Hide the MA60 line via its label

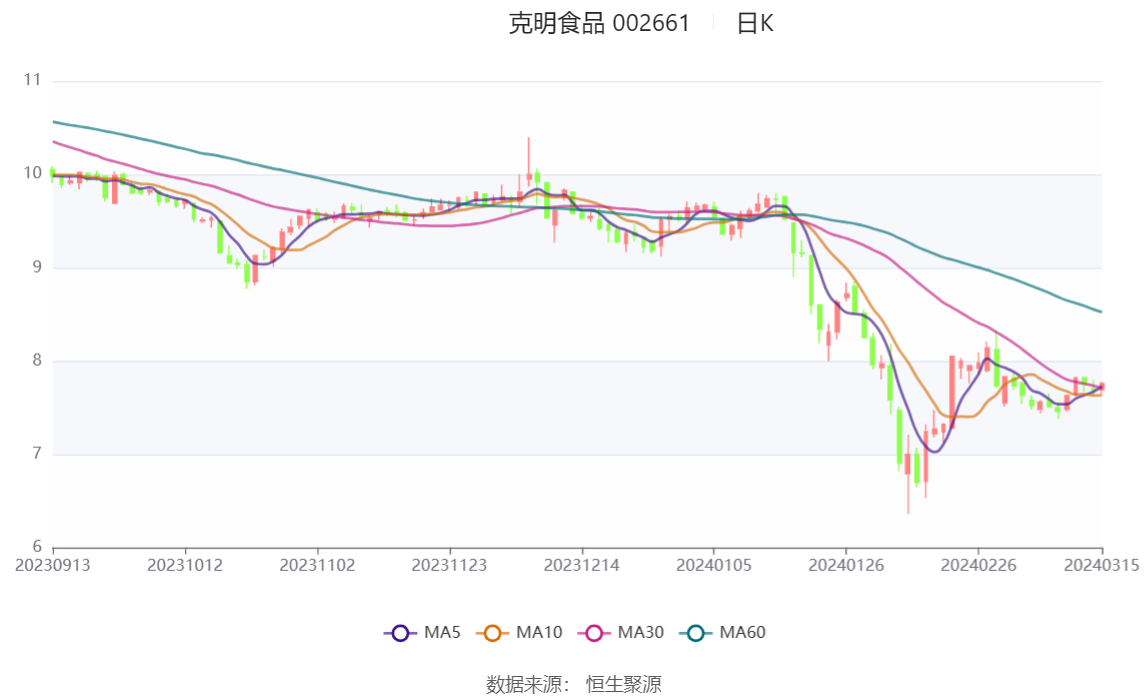(742, 632)
